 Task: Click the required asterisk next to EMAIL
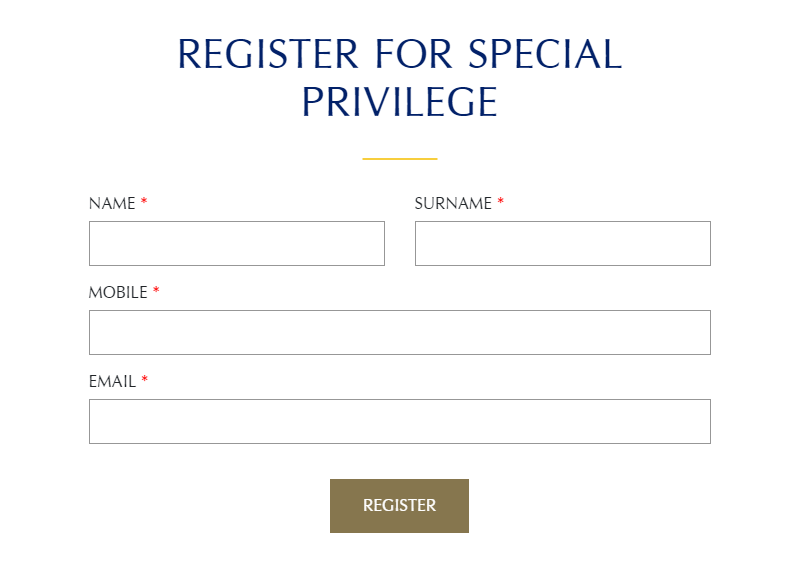pos(145,379)
